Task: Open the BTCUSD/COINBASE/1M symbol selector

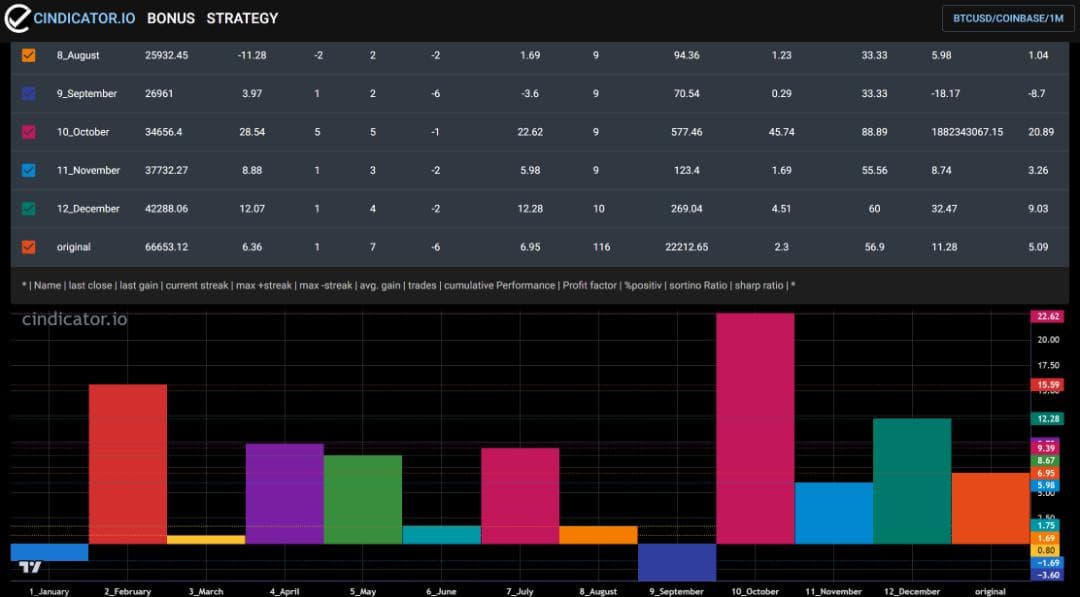Action: [x=1008, y=19]
